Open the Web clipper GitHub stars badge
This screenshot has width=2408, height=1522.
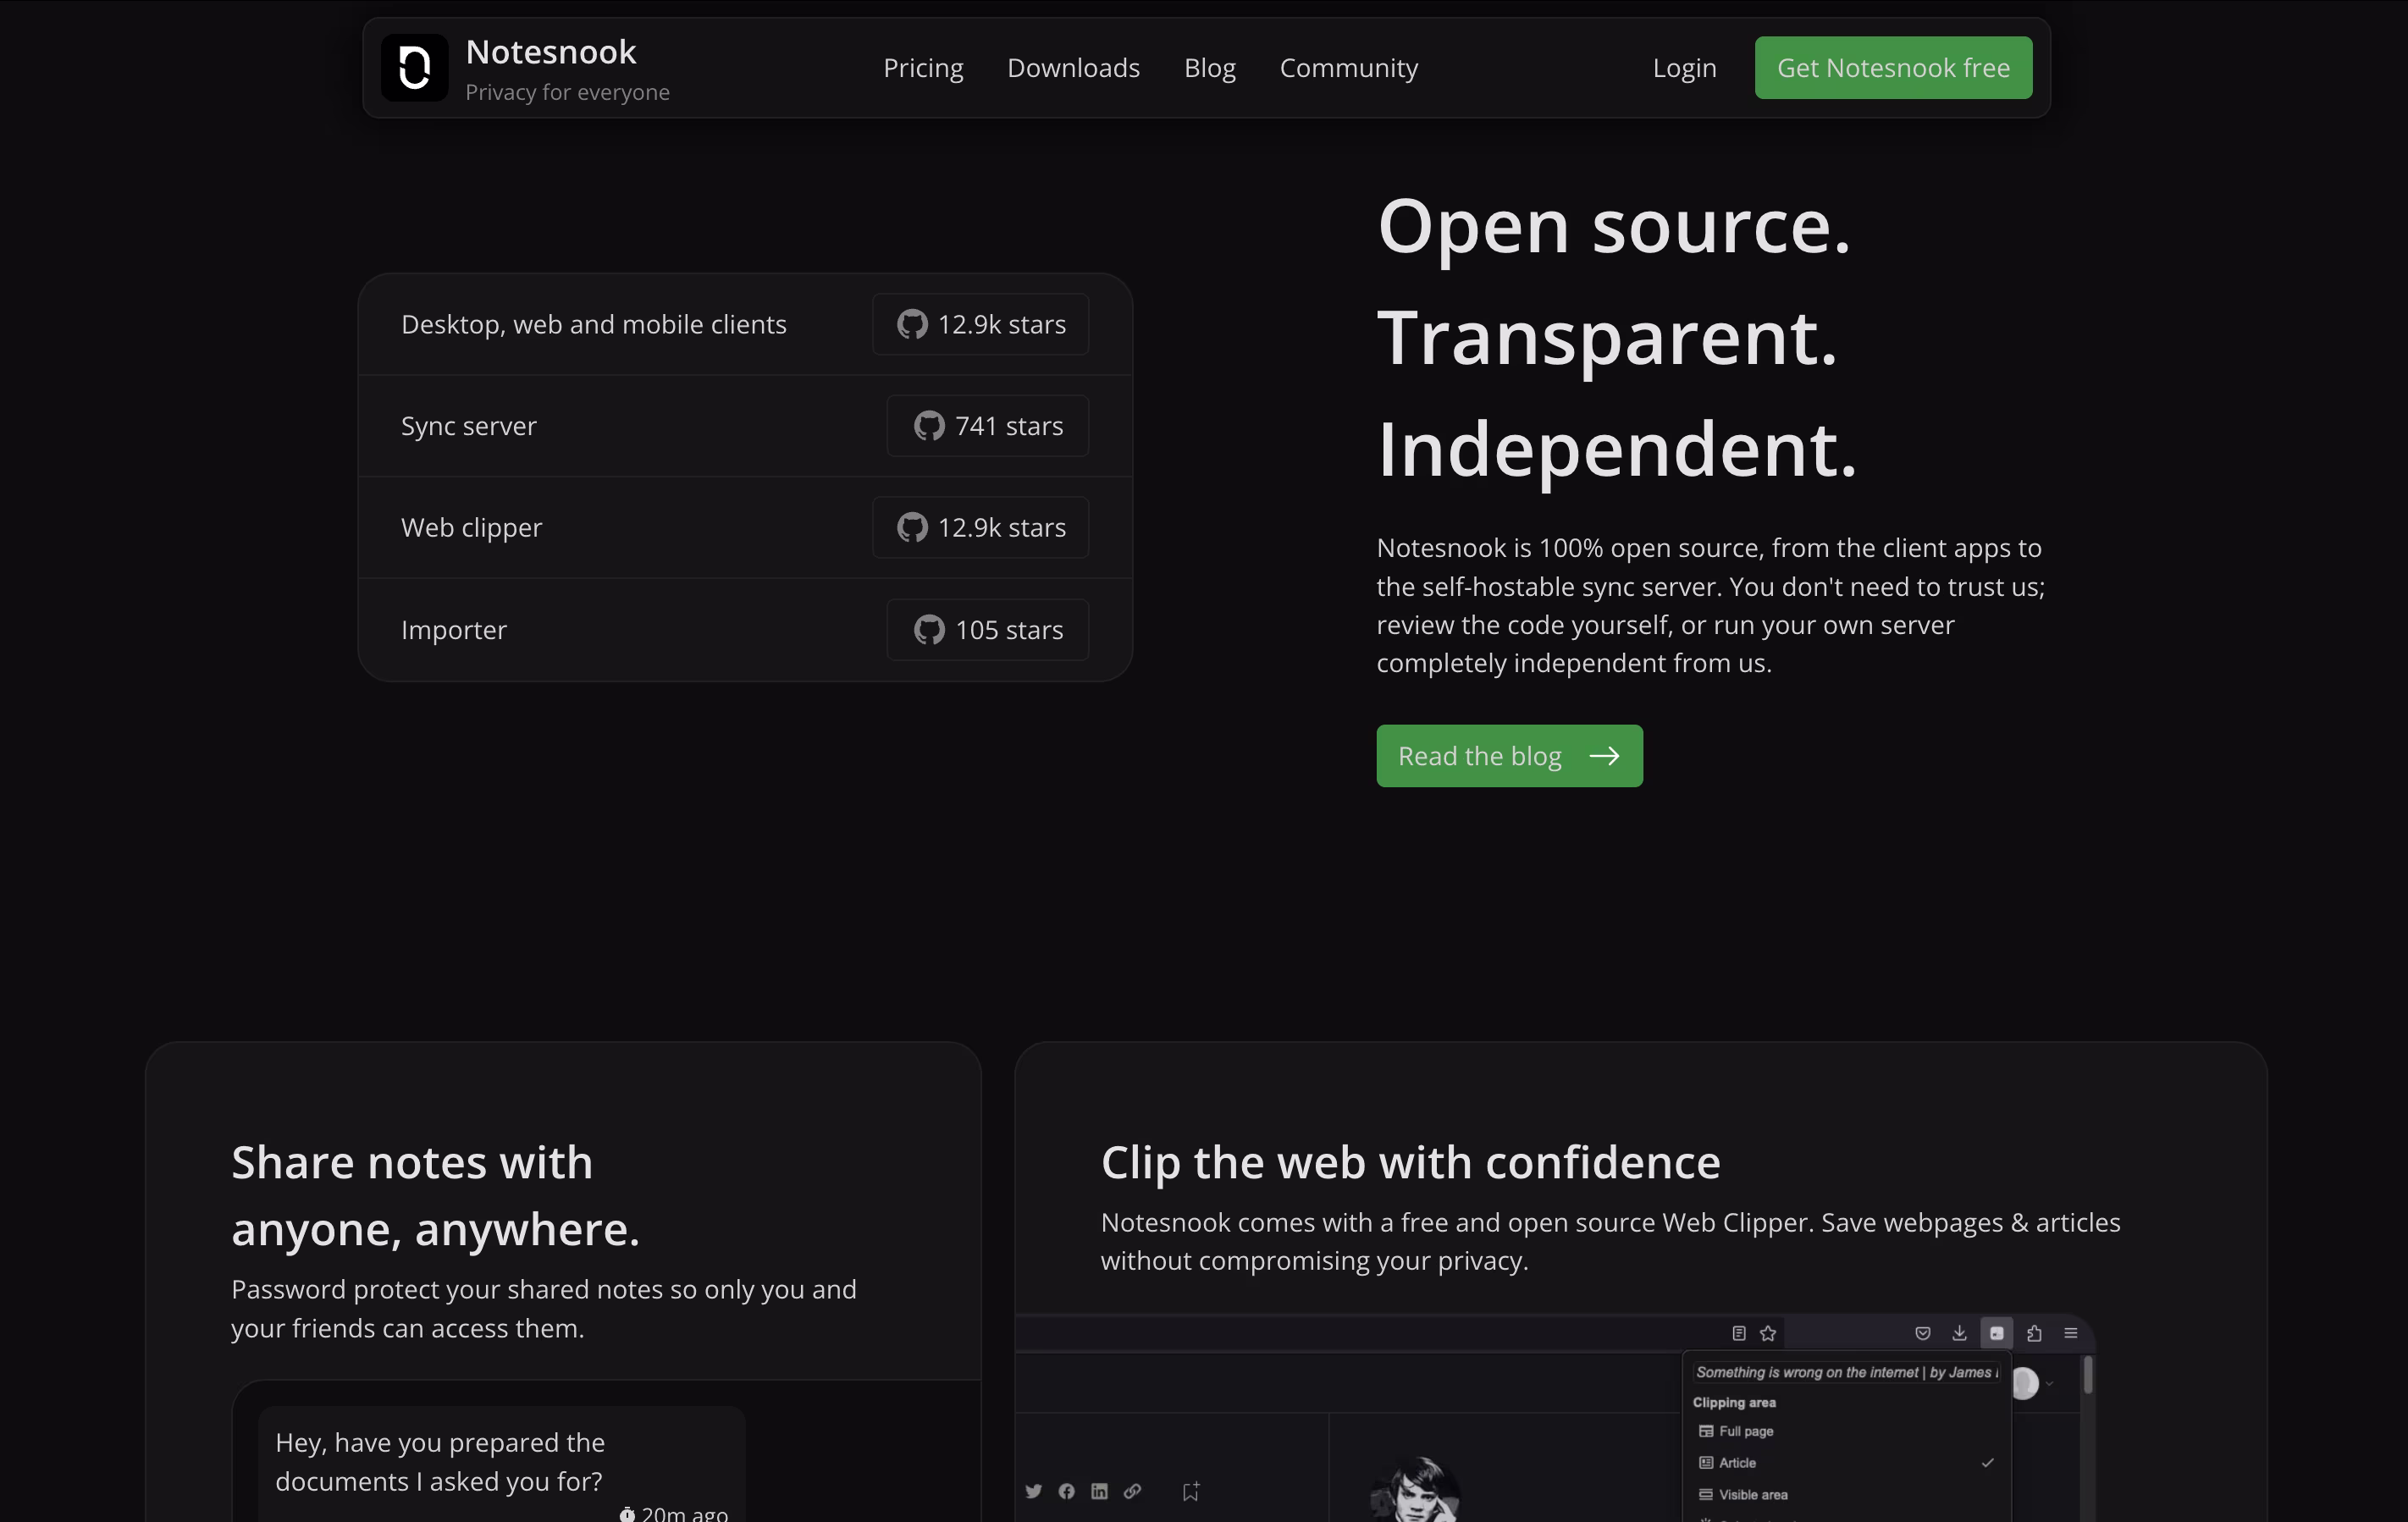click(x=980, y=527)
